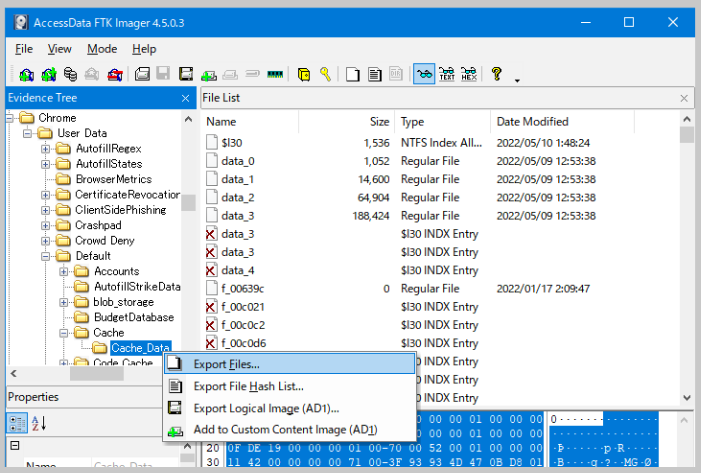Click the Export File Hash List toolbar icon
The image size is (701, 473).
tap(375, 74)
